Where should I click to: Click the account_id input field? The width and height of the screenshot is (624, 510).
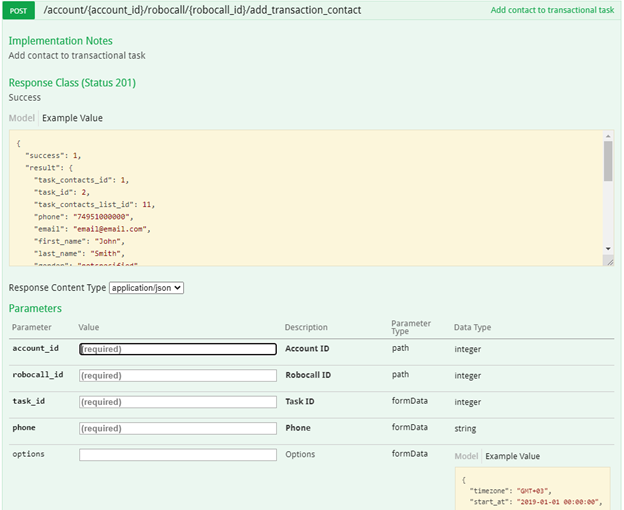[178, 349]
